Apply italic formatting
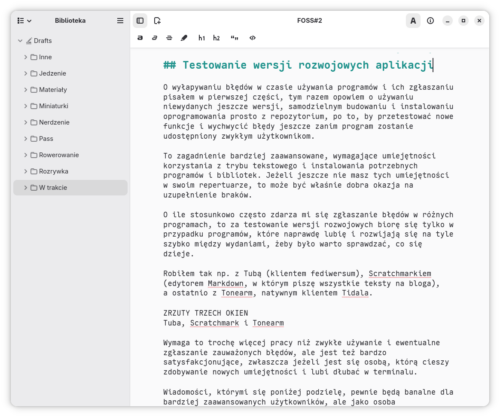 154,38
